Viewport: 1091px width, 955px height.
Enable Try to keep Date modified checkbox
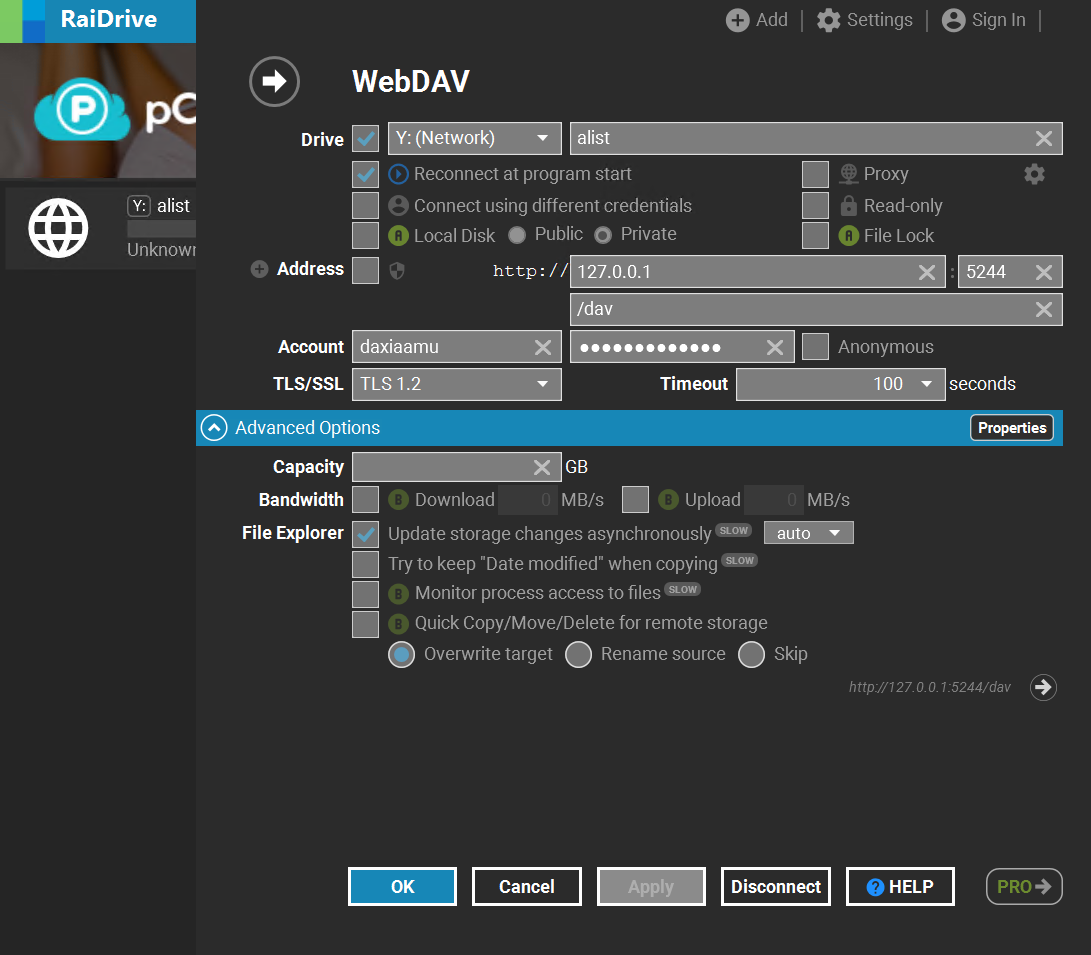(365, 564)
